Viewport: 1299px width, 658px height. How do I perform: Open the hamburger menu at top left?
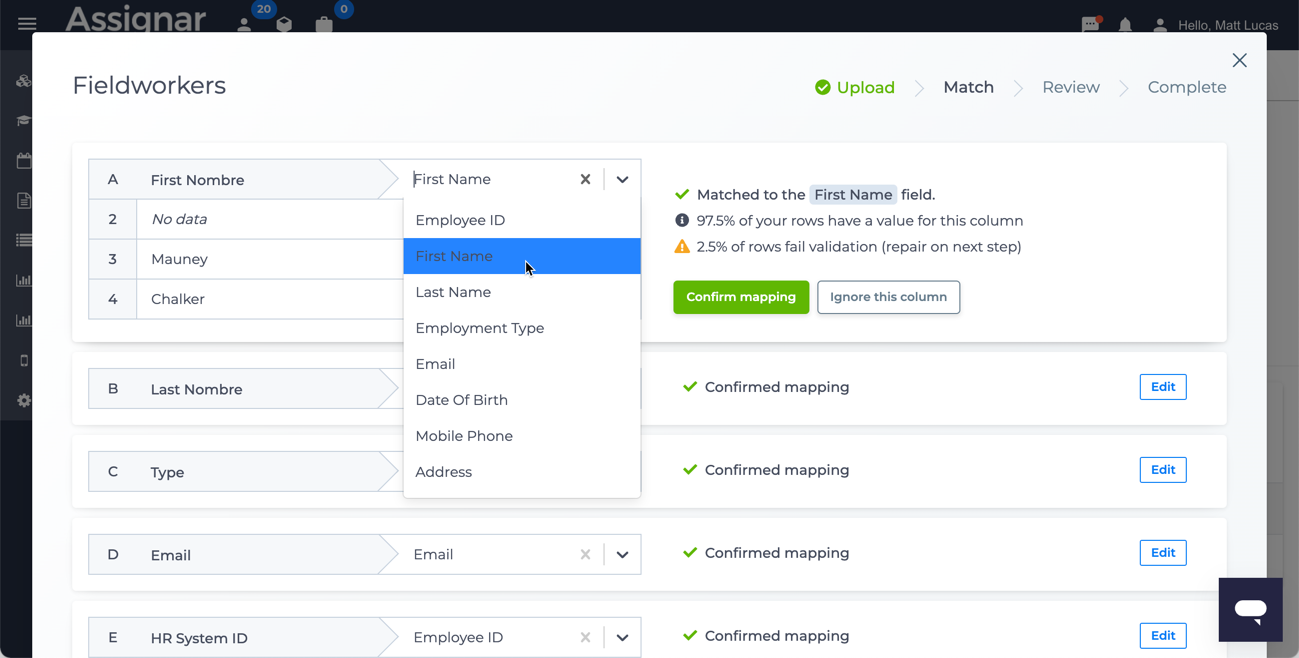click(25, 25)
